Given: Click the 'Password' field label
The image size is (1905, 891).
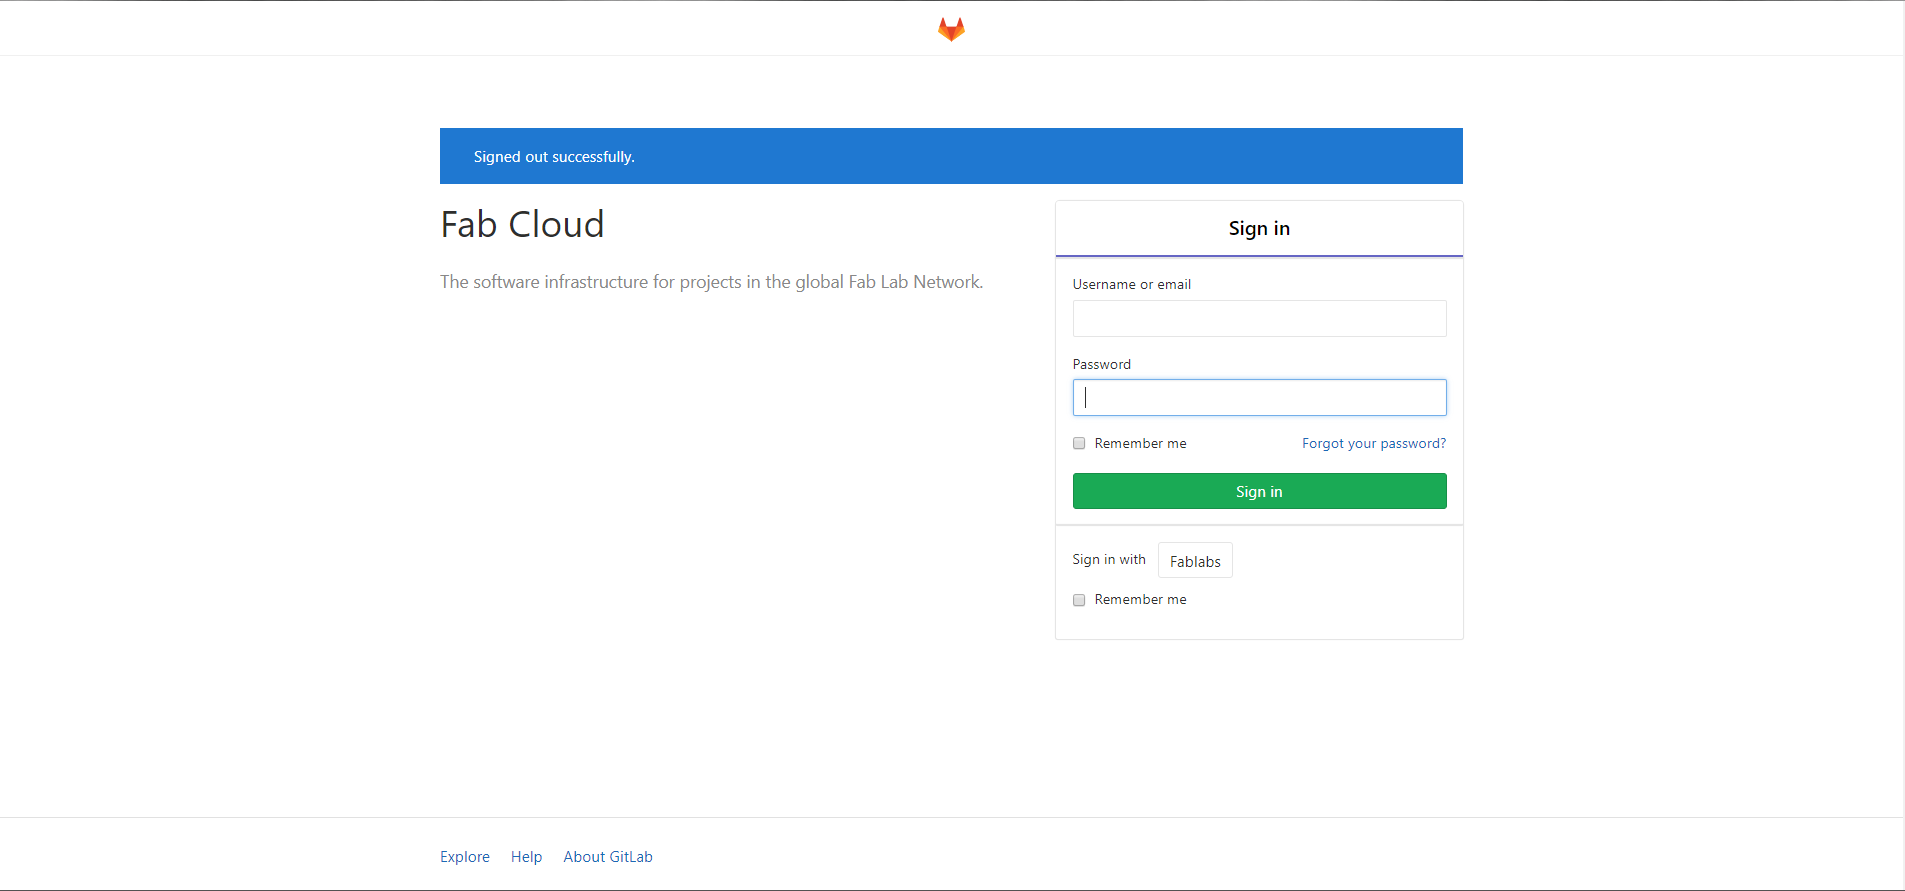Looking at the screenshot, I should click(x=1102, y=364).
